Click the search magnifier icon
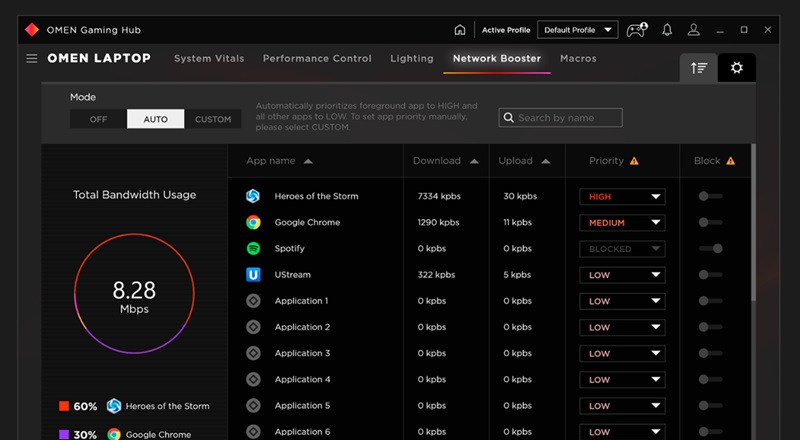Screen dimensions: 800x440 509,117
